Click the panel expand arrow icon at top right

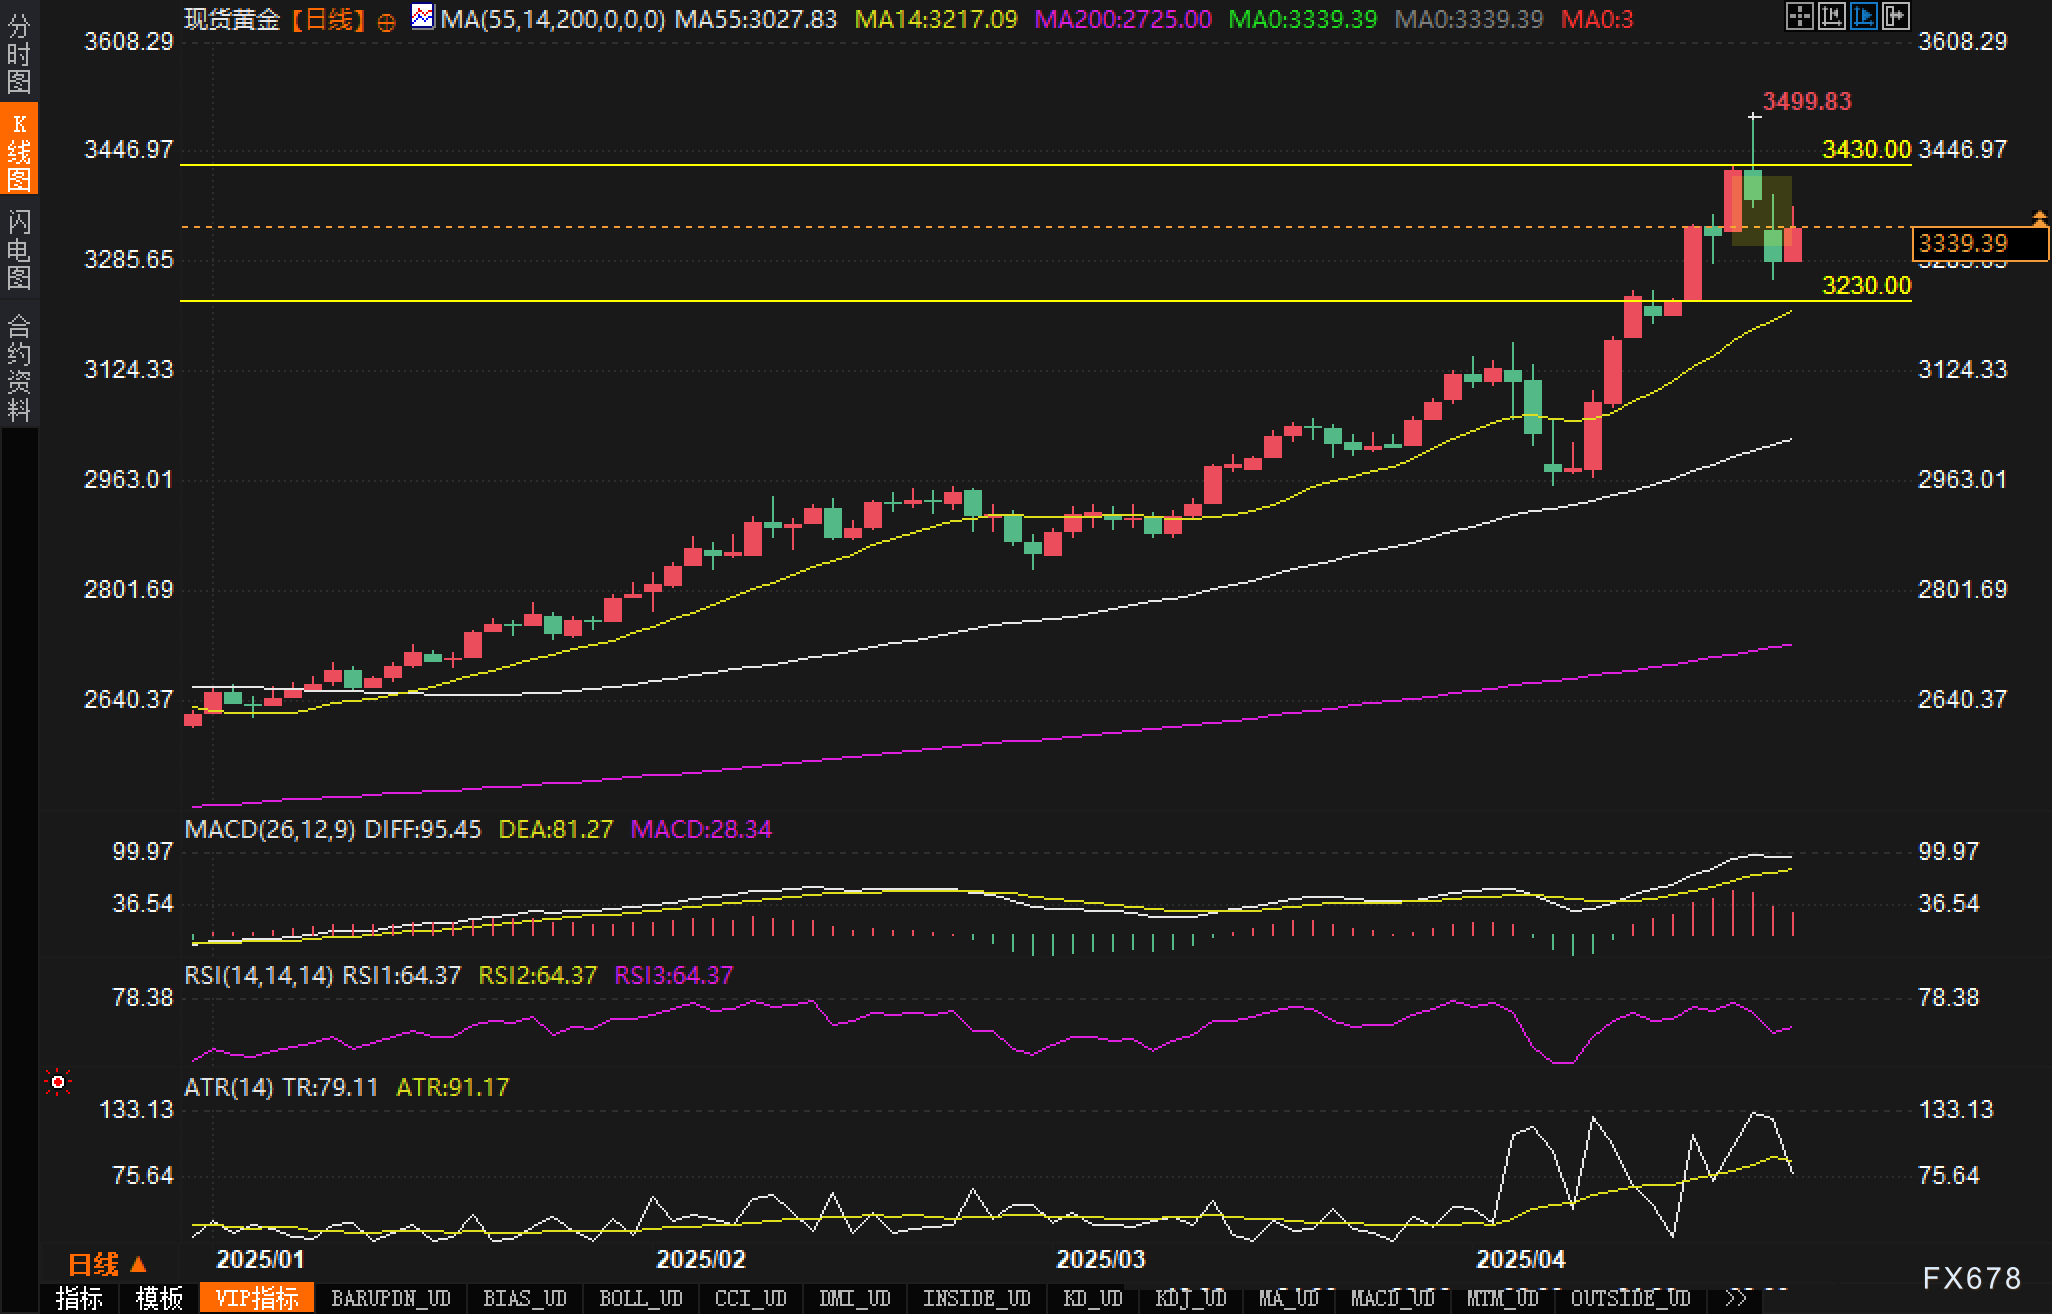[1895, 16]
